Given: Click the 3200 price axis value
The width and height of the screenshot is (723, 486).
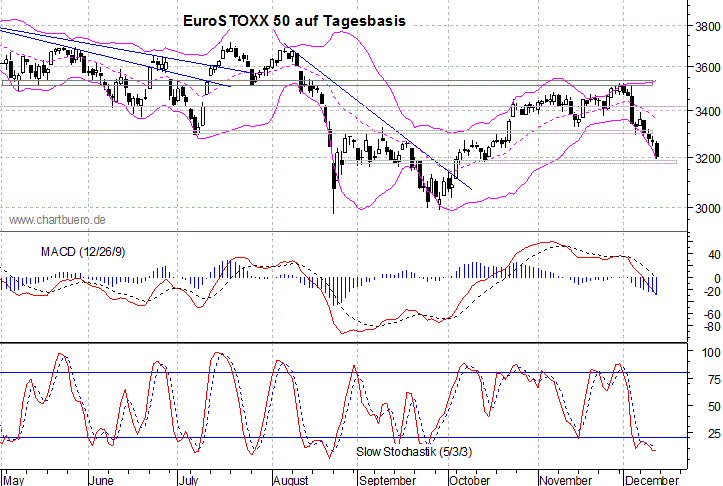Looking at the screenshot, I should (x=708, y=159).
